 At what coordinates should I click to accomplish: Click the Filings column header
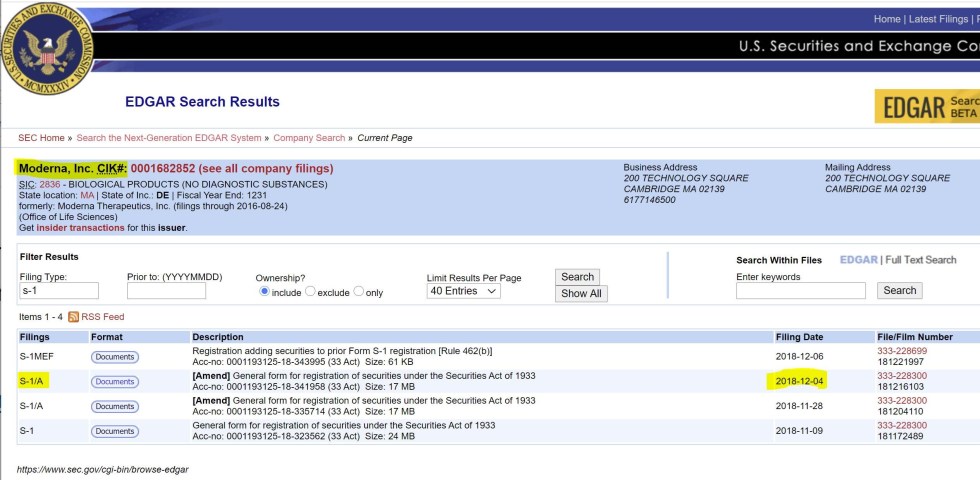(34, 337)
